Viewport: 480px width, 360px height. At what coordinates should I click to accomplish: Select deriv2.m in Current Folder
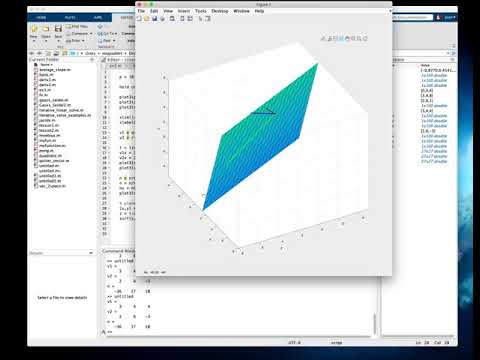(x=47, y=85)
